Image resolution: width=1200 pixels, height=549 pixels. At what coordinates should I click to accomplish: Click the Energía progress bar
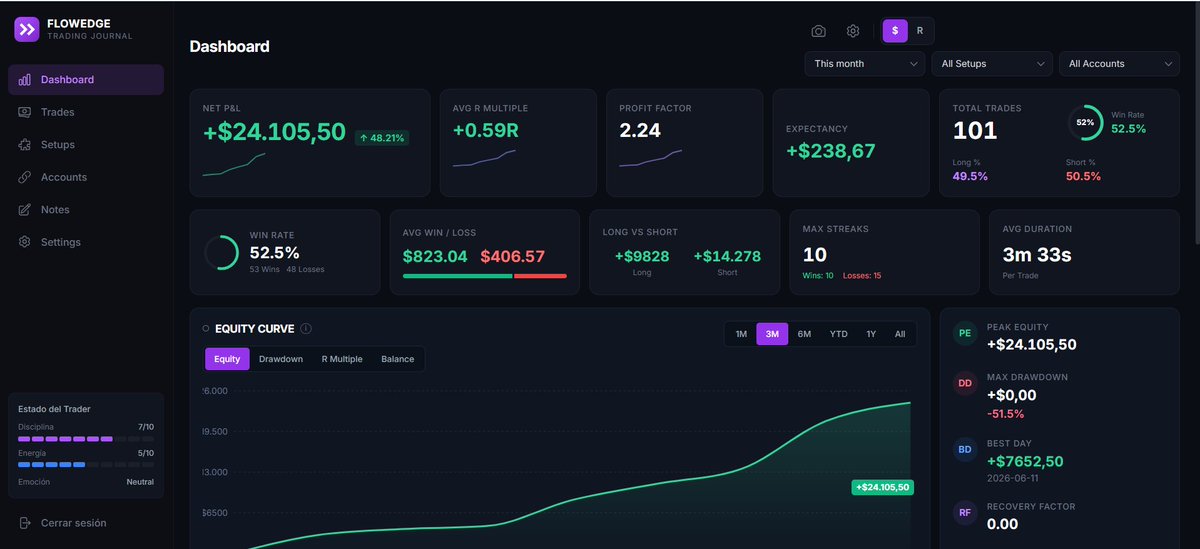point(86,465)
